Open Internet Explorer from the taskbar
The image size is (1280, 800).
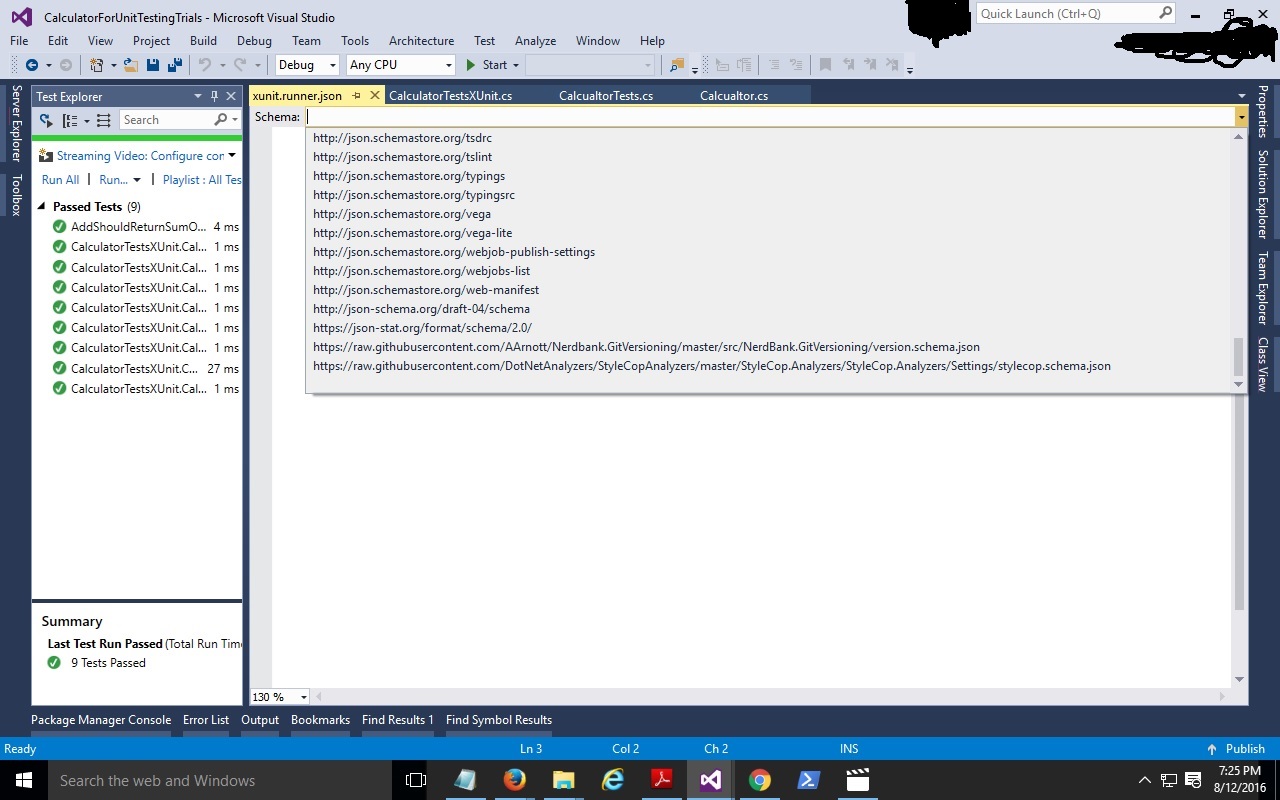click(x=612, y=780)
